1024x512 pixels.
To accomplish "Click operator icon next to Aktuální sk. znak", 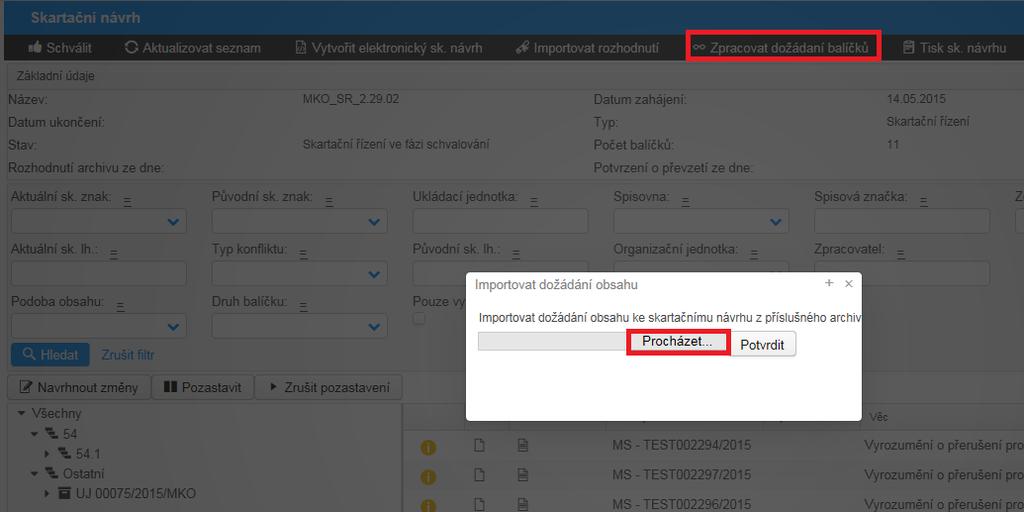I will pyautogui.click(x=128, y=202).
